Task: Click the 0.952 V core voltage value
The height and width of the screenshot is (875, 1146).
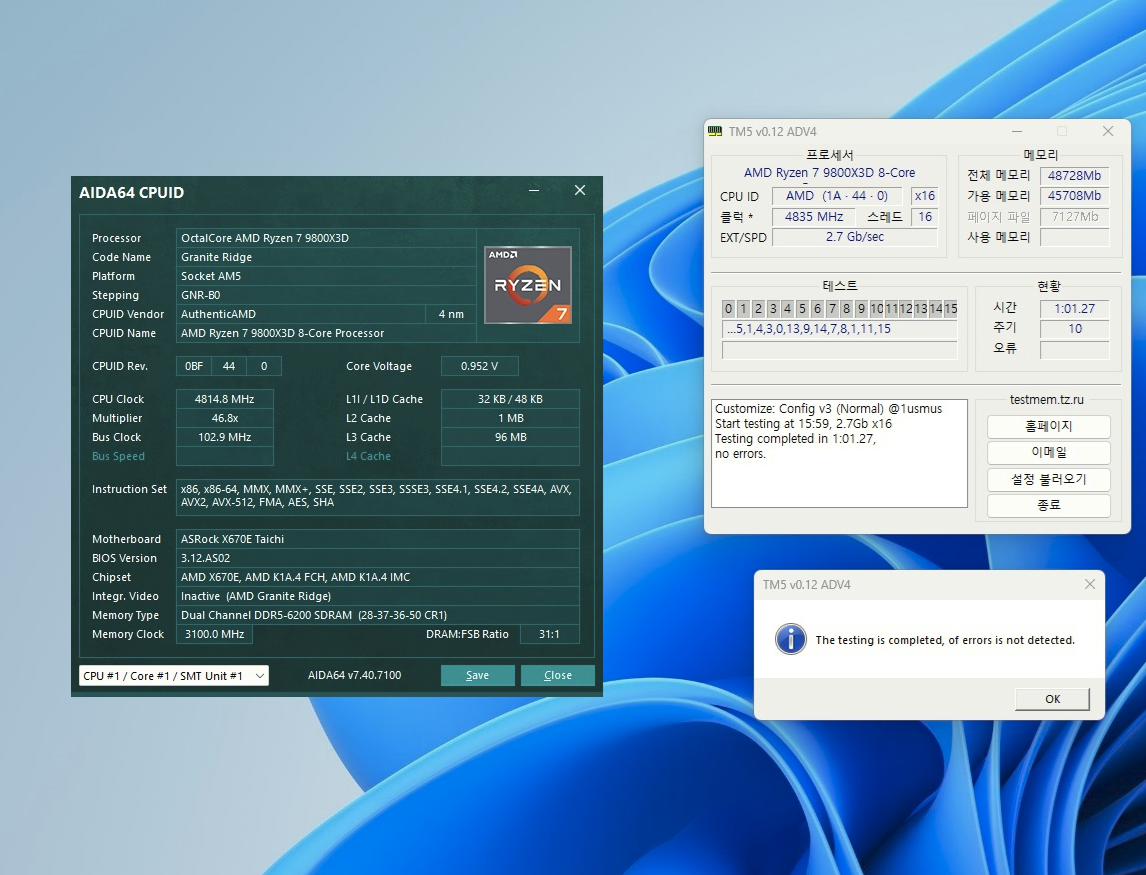Action: pyautogui.click(x=479, y=366)
